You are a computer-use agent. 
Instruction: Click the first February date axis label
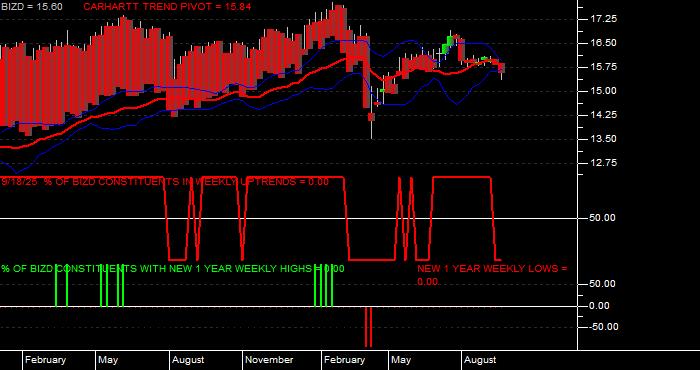point(45,360)
